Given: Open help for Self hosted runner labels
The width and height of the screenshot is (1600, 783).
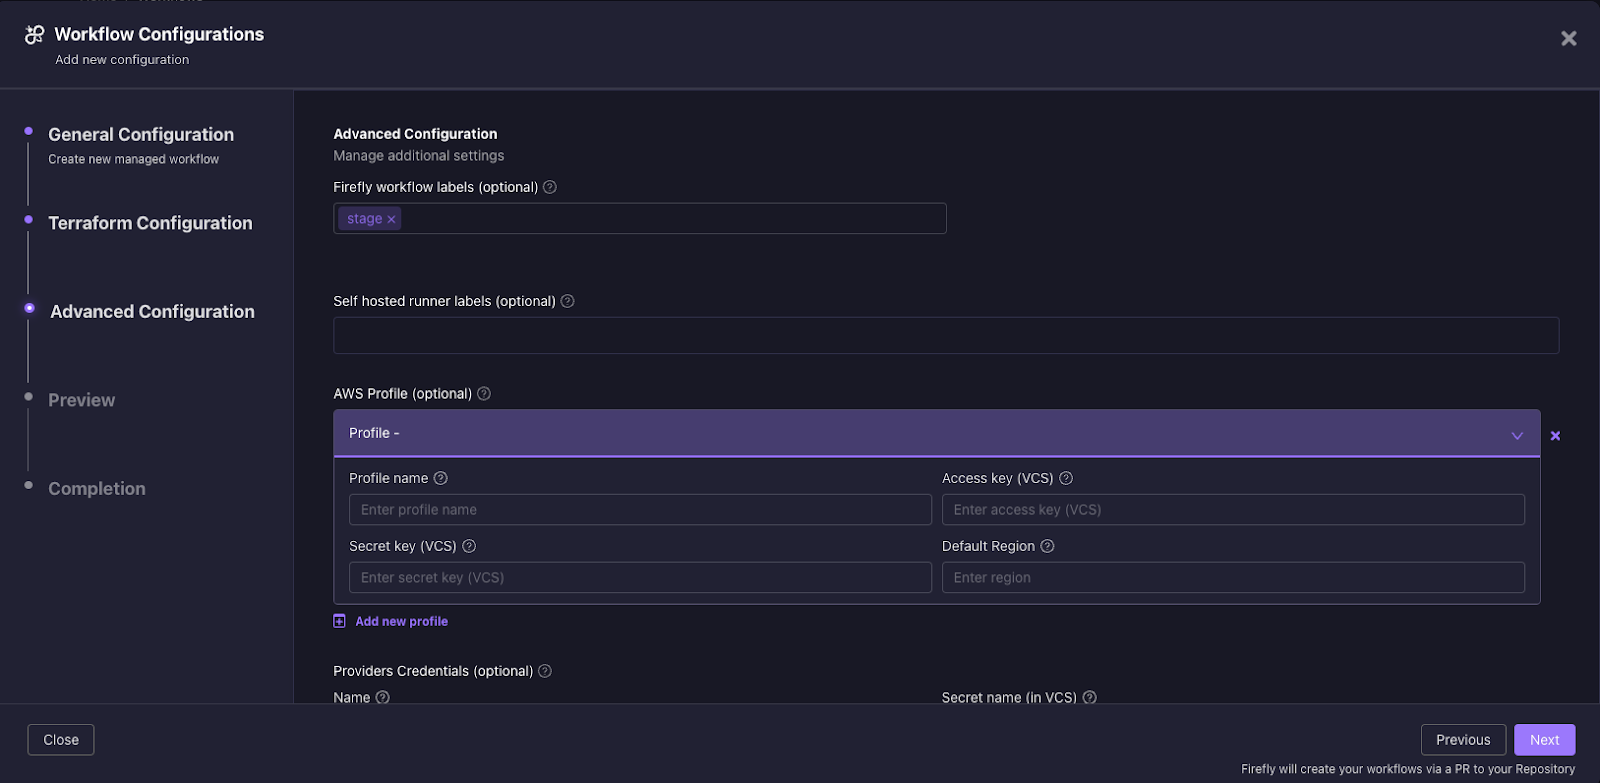Looking at the screenshot, I should 567,301.
